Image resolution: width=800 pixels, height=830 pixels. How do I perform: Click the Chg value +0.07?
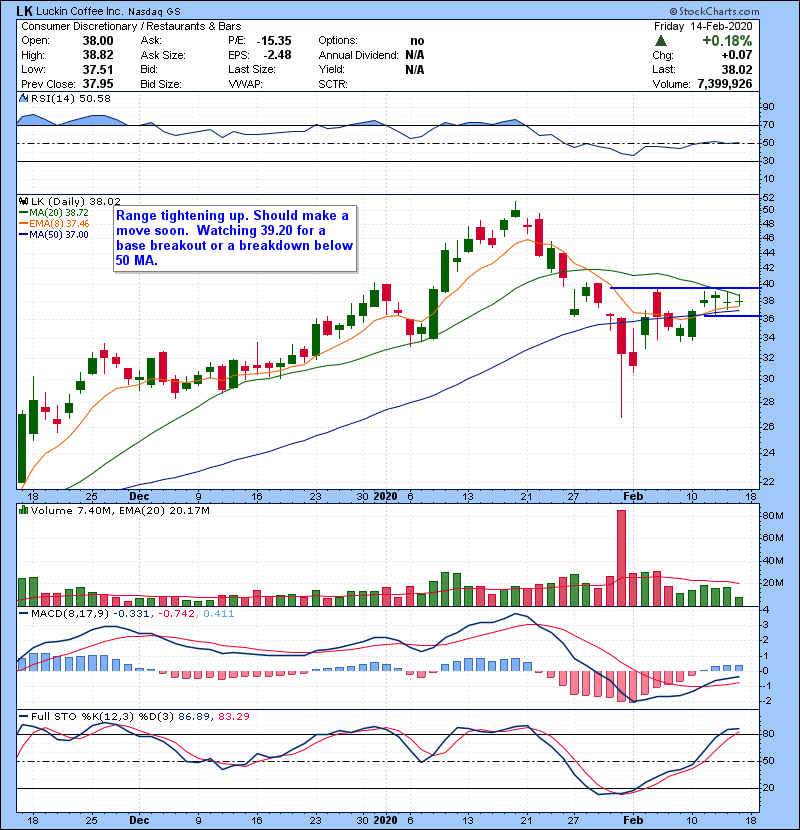[737, 55]
